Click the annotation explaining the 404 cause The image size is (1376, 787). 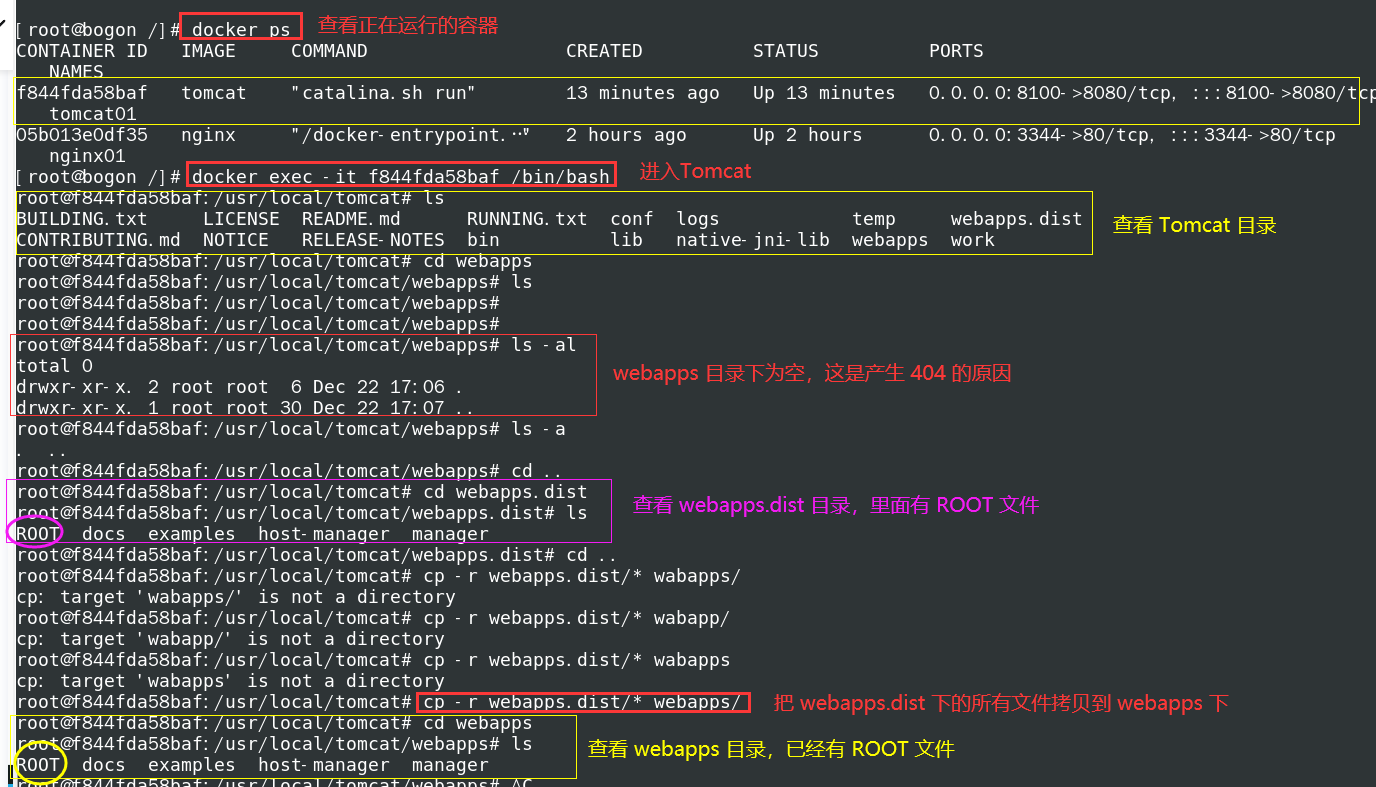pos(812,373)
